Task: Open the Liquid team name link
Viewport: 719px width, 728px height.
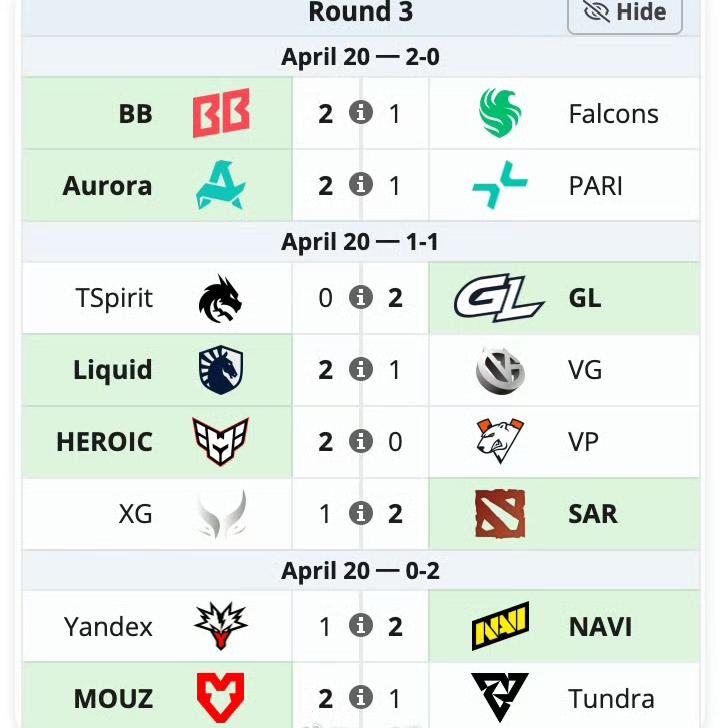Action: 113,370
